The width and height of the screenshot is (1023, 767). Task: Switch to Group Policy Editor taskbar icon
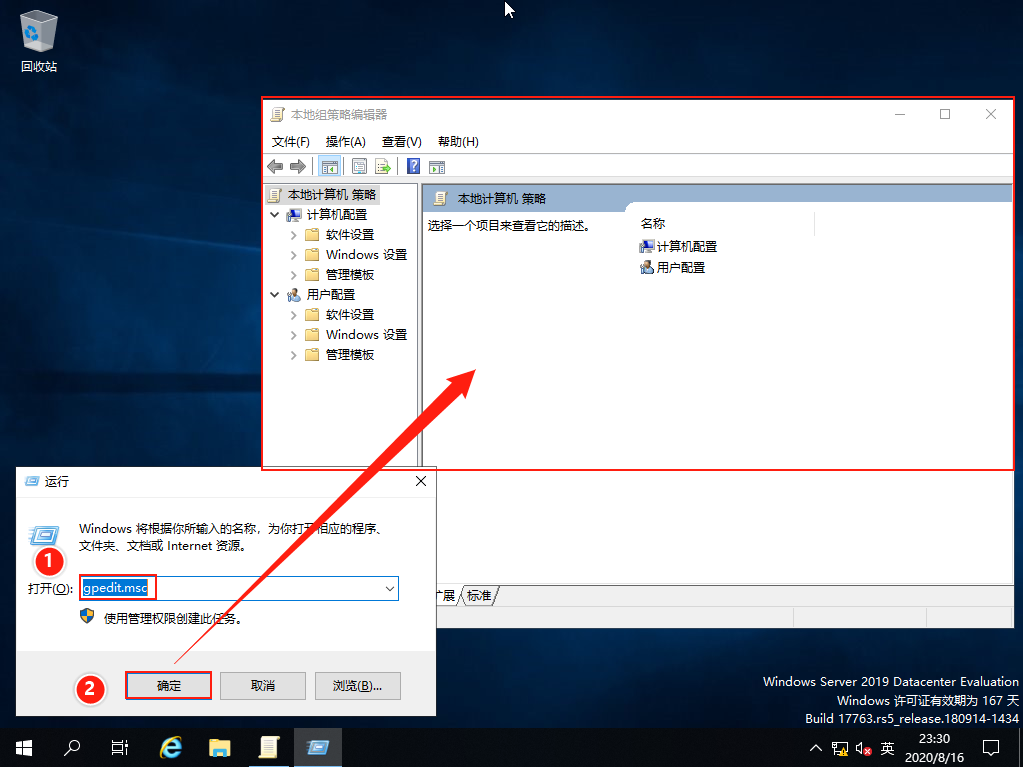click(269, 747)
